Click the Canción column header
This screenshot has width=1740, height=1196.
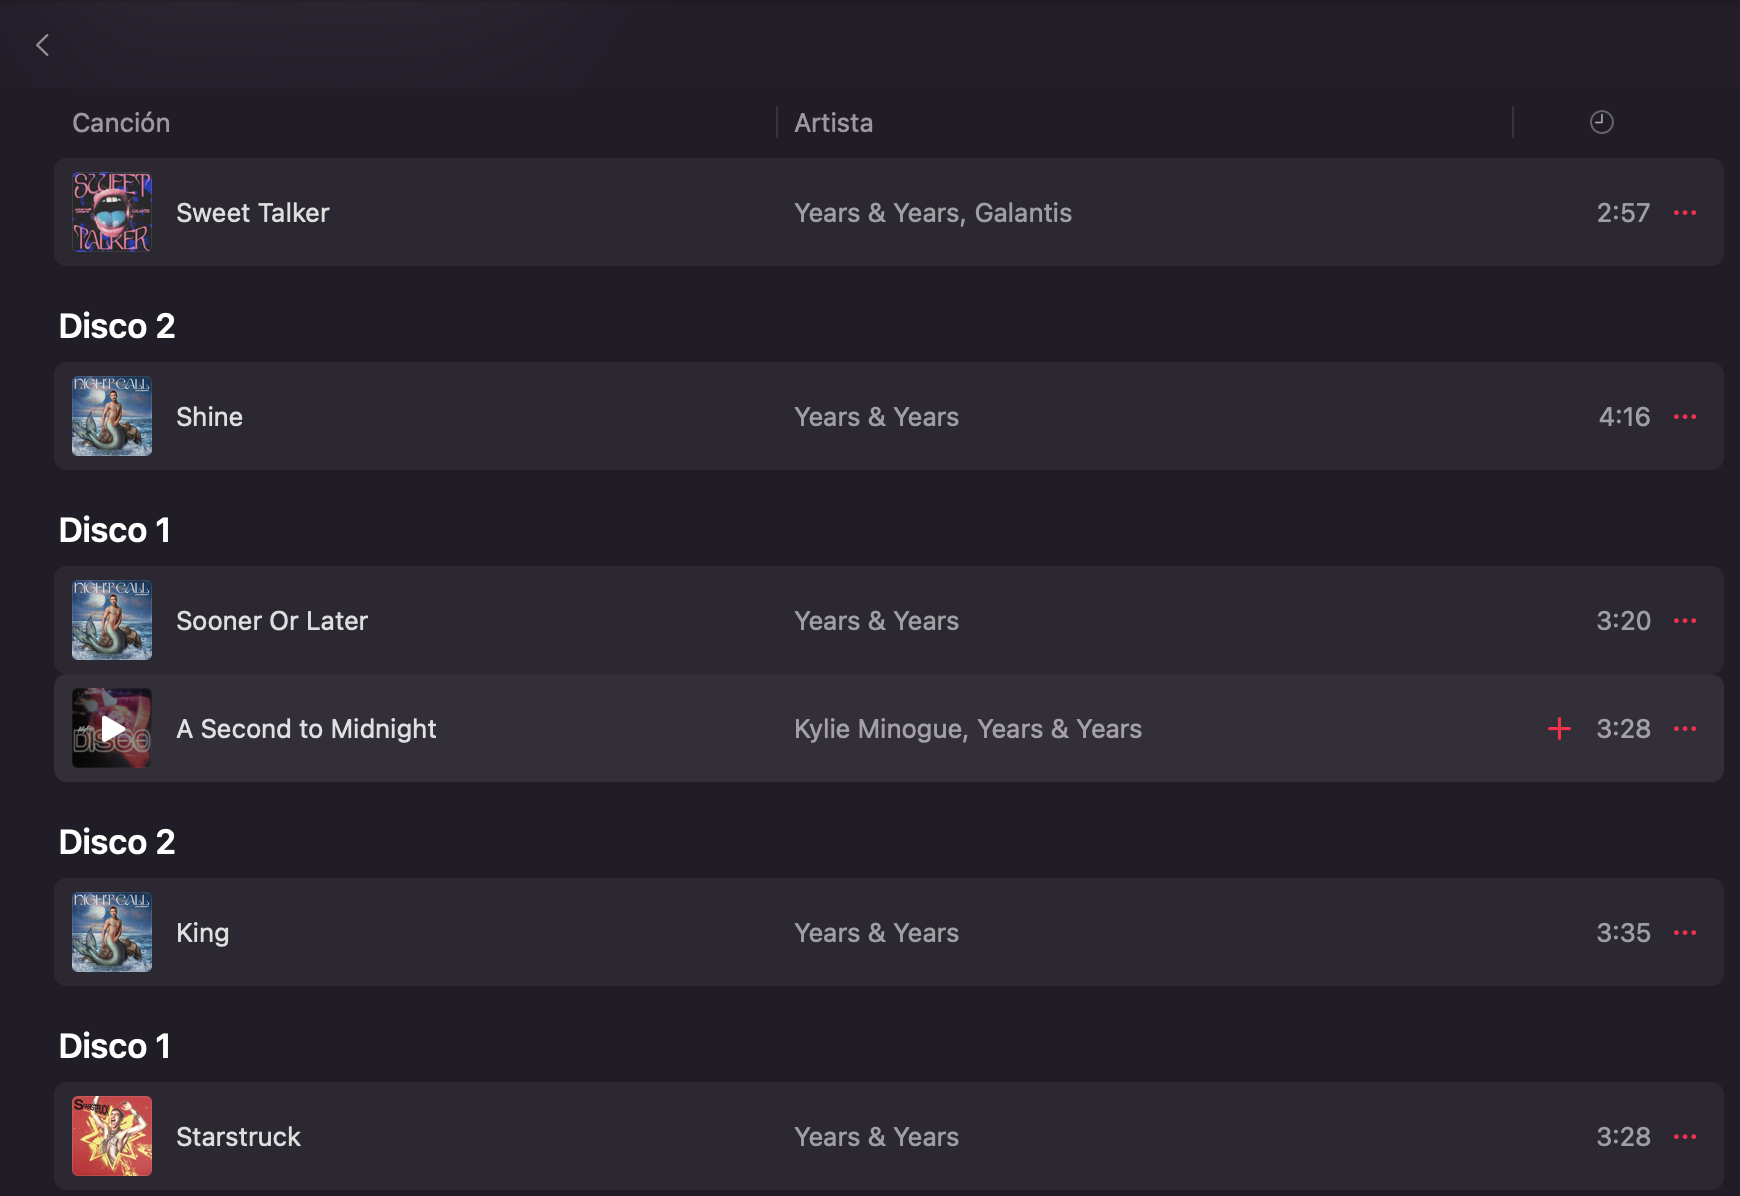[x=121, y=123]
